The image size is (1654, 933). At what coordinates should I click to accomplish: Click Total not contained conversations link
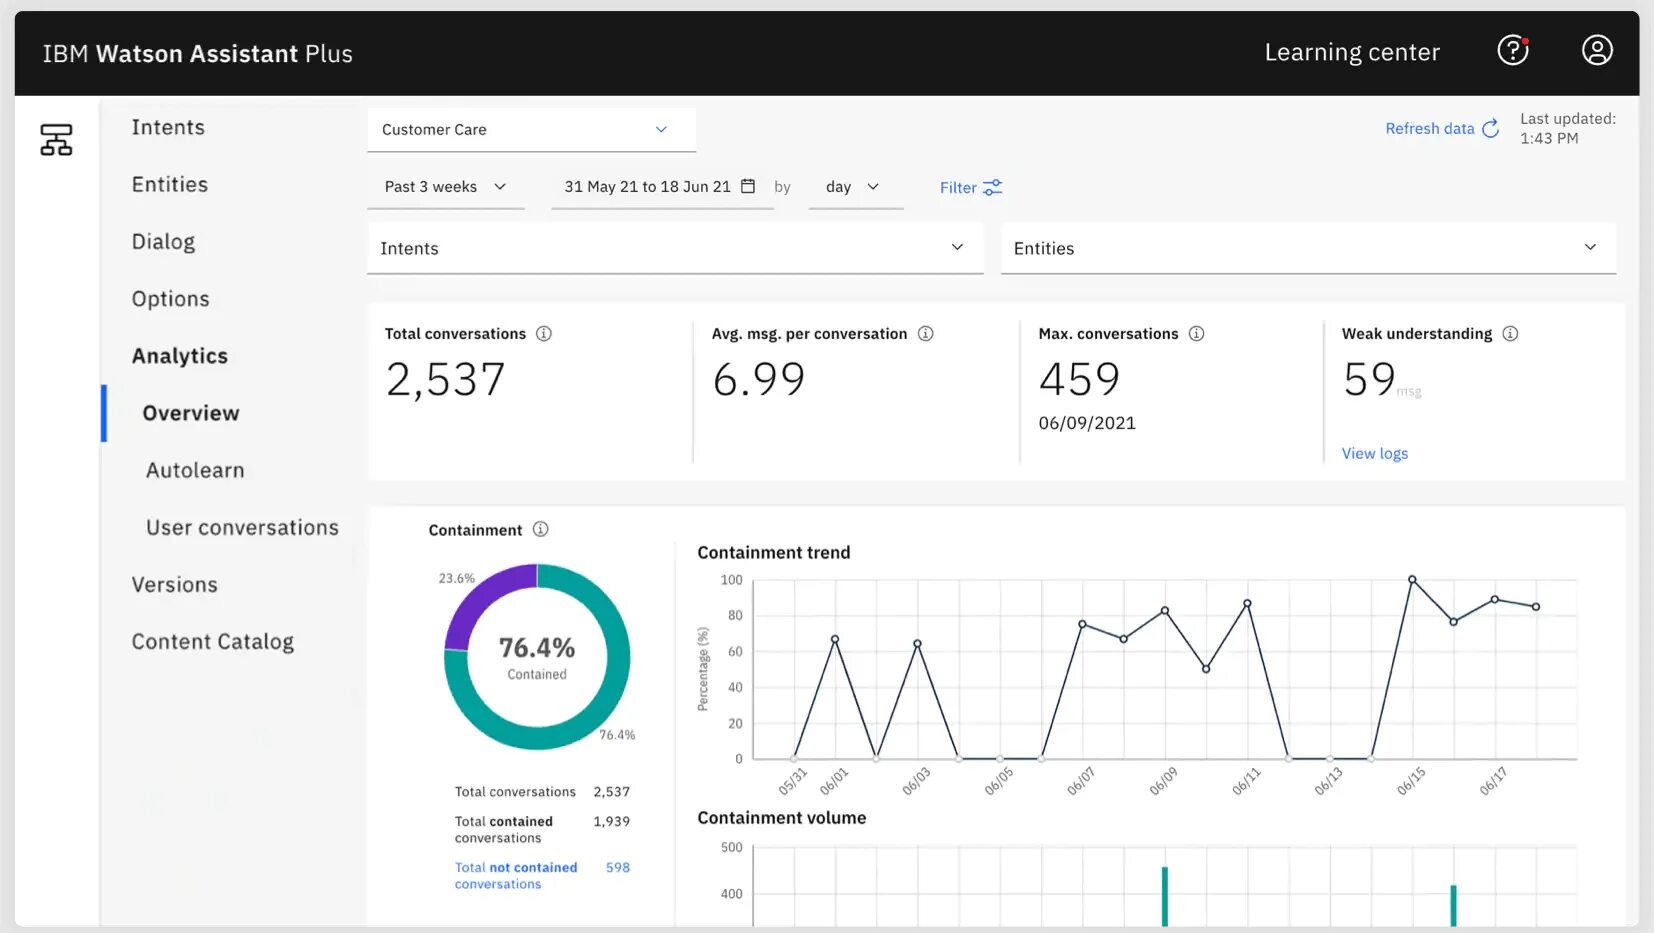(516, 875)
